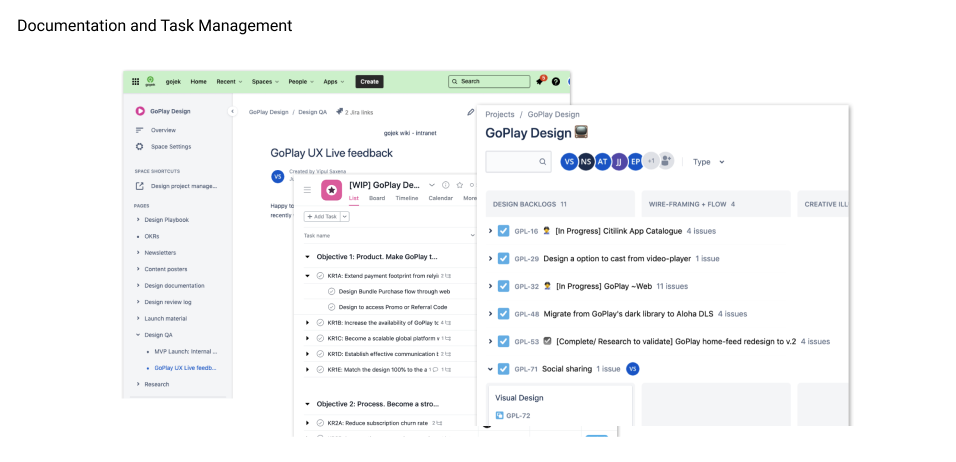Open the help question-mark icon
Viewport: 956px width, 462px height.
click(x=555, y=81)
